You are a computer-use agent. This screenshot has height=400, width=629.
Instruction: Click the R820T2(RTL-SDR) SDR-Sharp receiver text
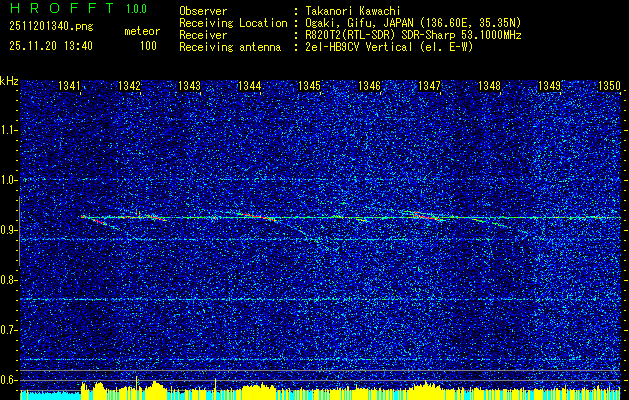[x=413, y=35]
